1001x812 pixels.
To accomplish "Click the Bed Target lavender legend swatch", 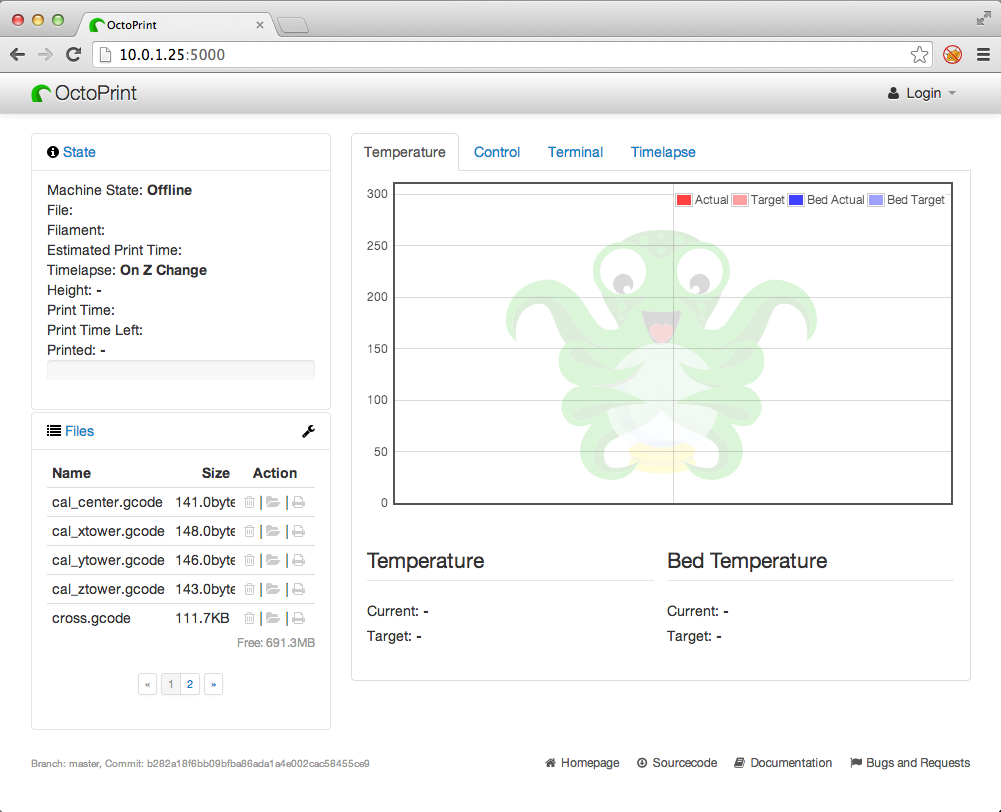I will pyautogui.click(x=876, y=200).
